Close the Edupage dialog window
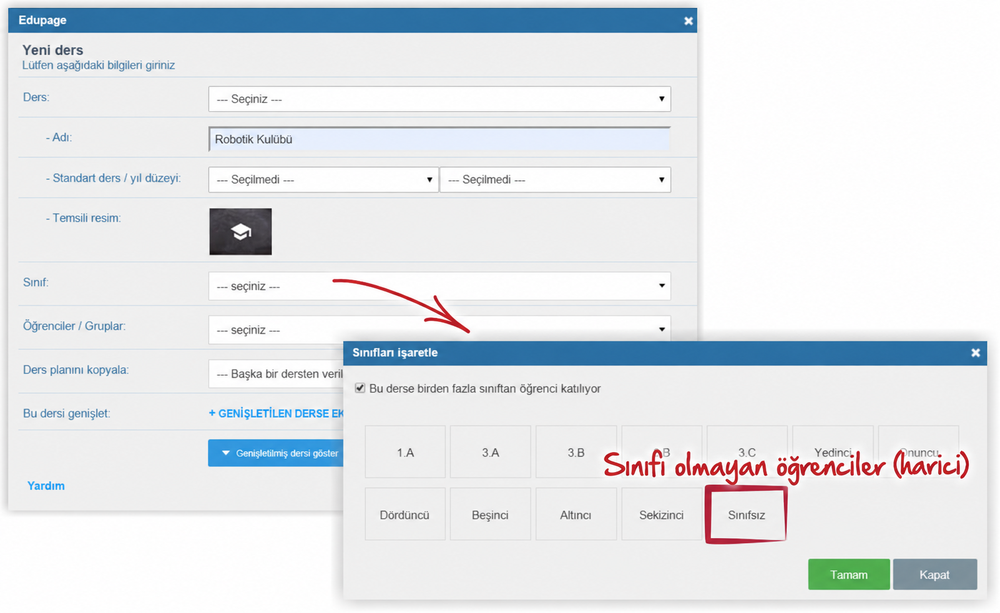 [688, 21]
